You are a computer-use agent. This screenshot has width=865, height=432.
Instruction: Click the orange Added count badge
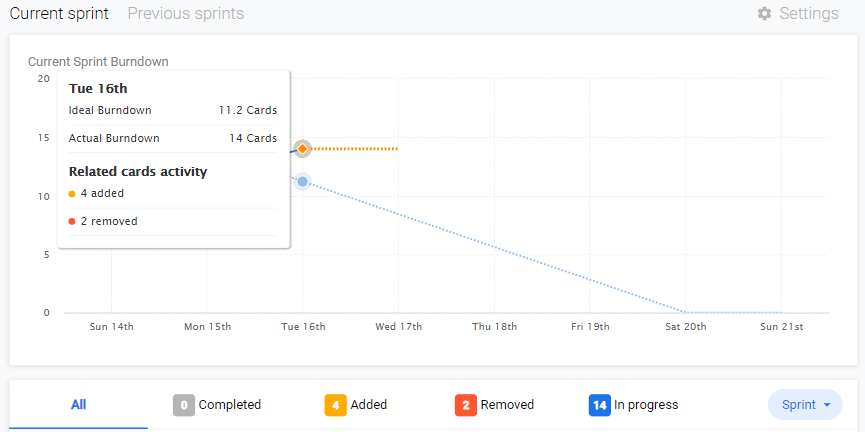tap(335, 405)
